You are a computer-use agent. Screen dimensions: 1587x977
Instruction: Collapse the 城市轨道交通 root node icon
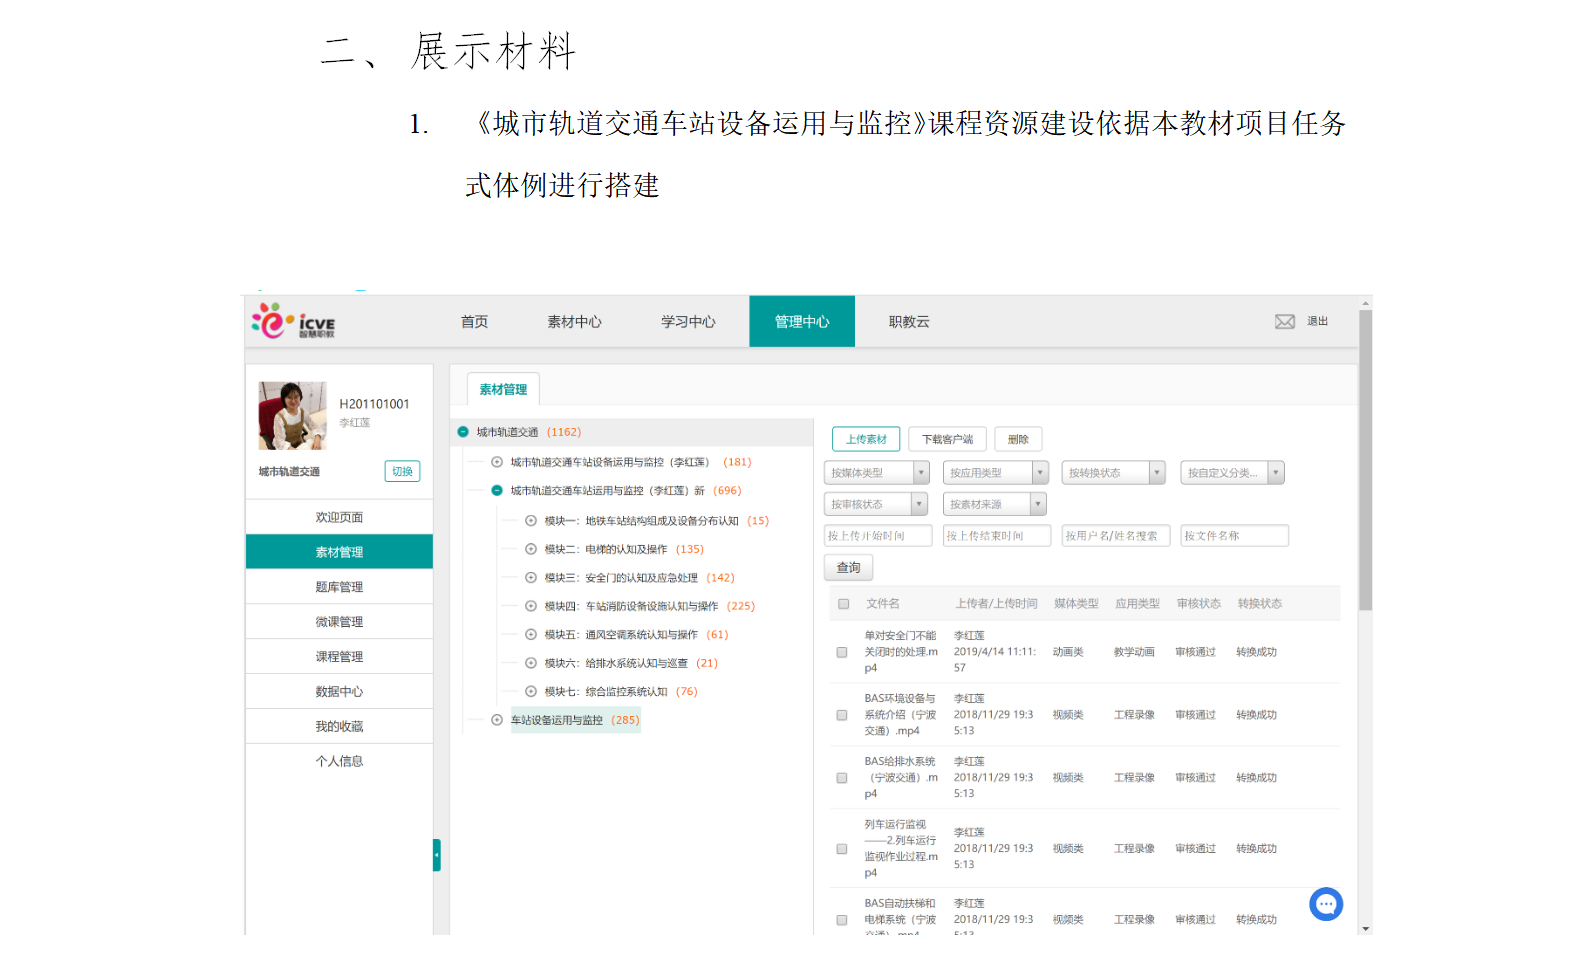point(463,432)
